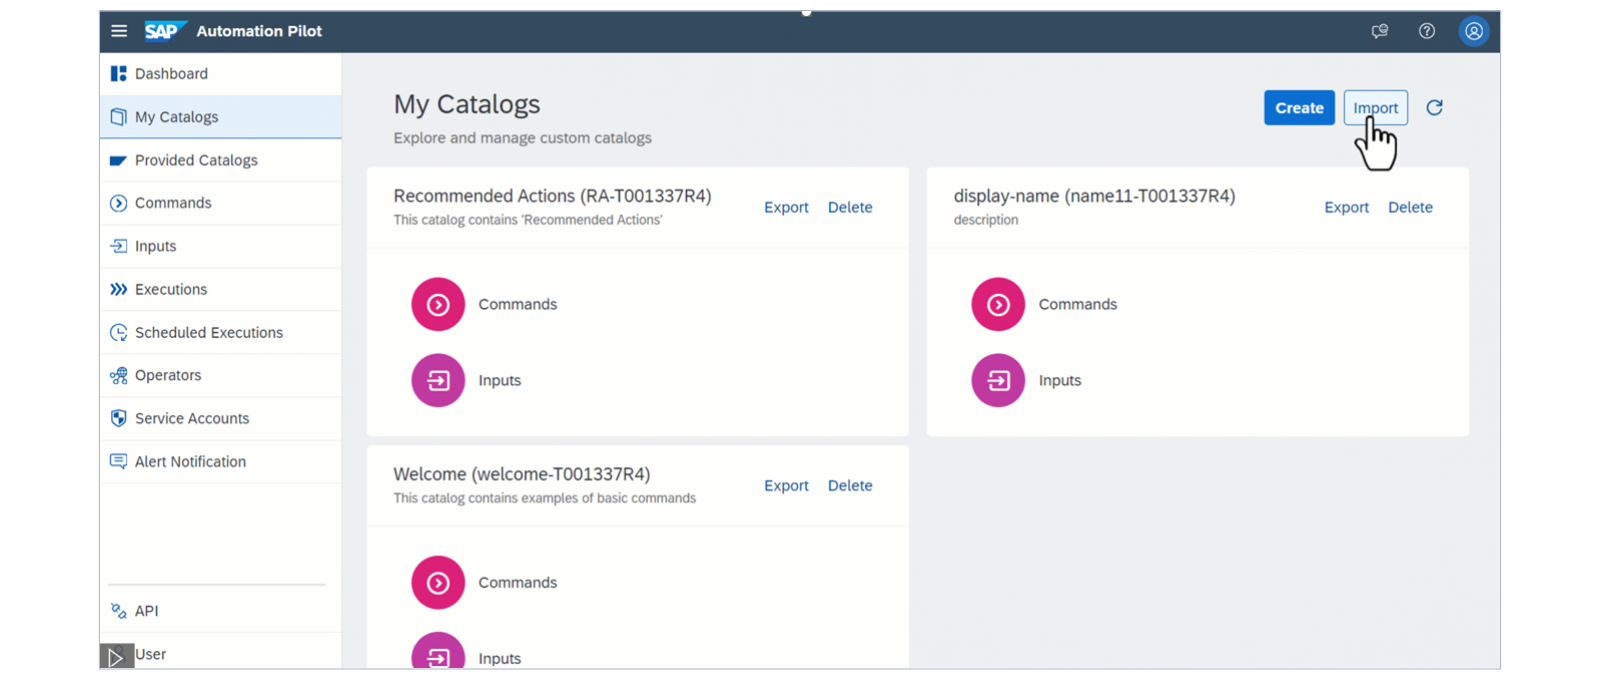Open Inputs icon in Recommended Actions catalog
Screen dimensions: 1600x680
438,380
